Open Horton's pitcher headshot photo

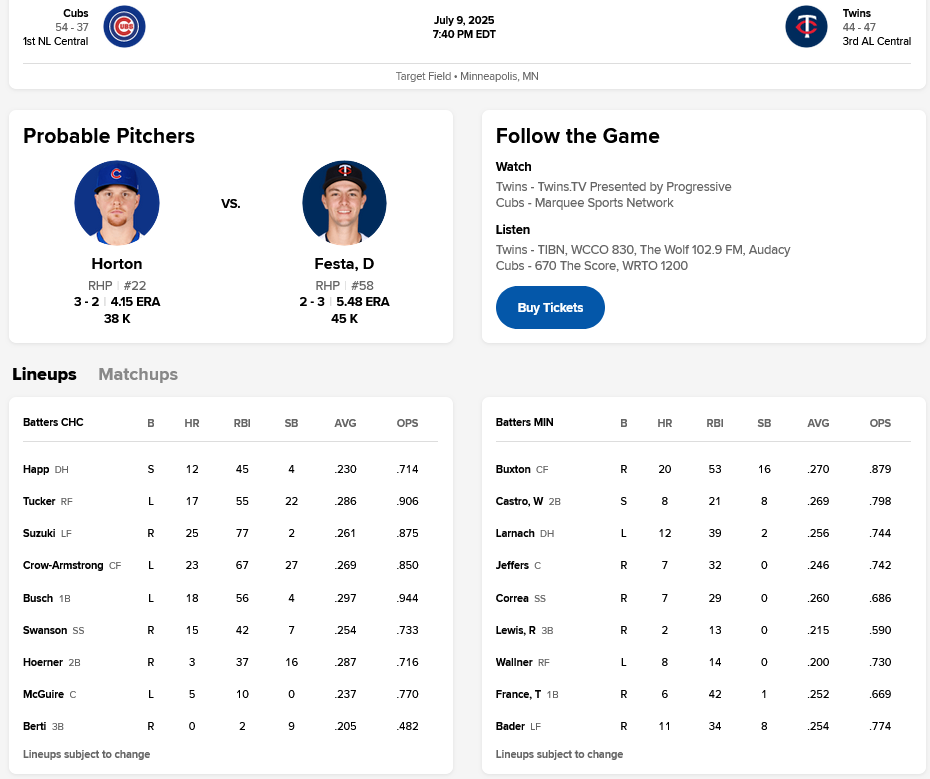pyautogui.click(x=117, y=203)
